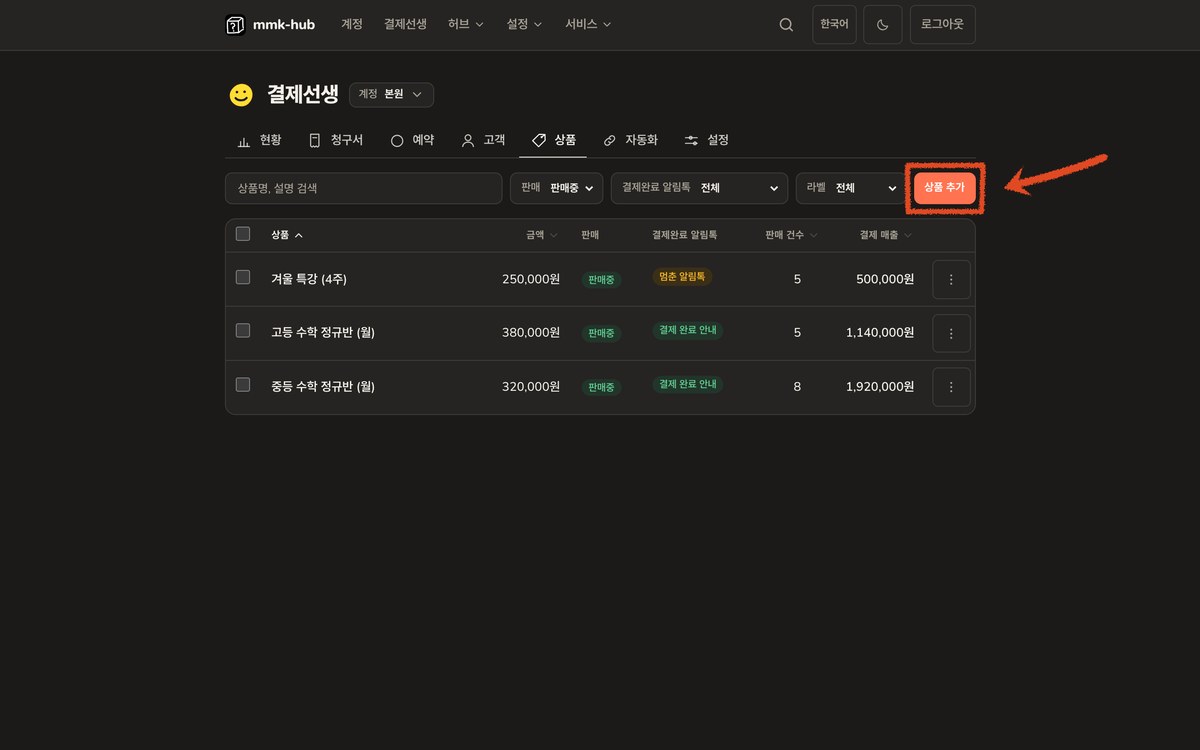The image size is (1200, 750).
Task: Switch to the 고객 tab
Action: point(483,140)
